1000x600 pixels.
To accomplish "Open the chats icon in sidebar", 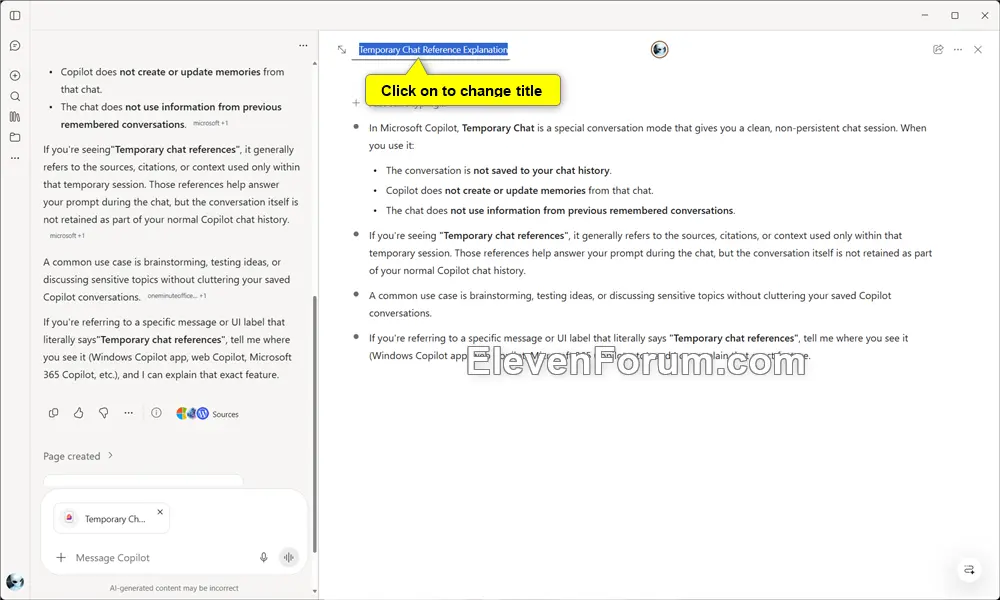I will click(x=15, y=46).
